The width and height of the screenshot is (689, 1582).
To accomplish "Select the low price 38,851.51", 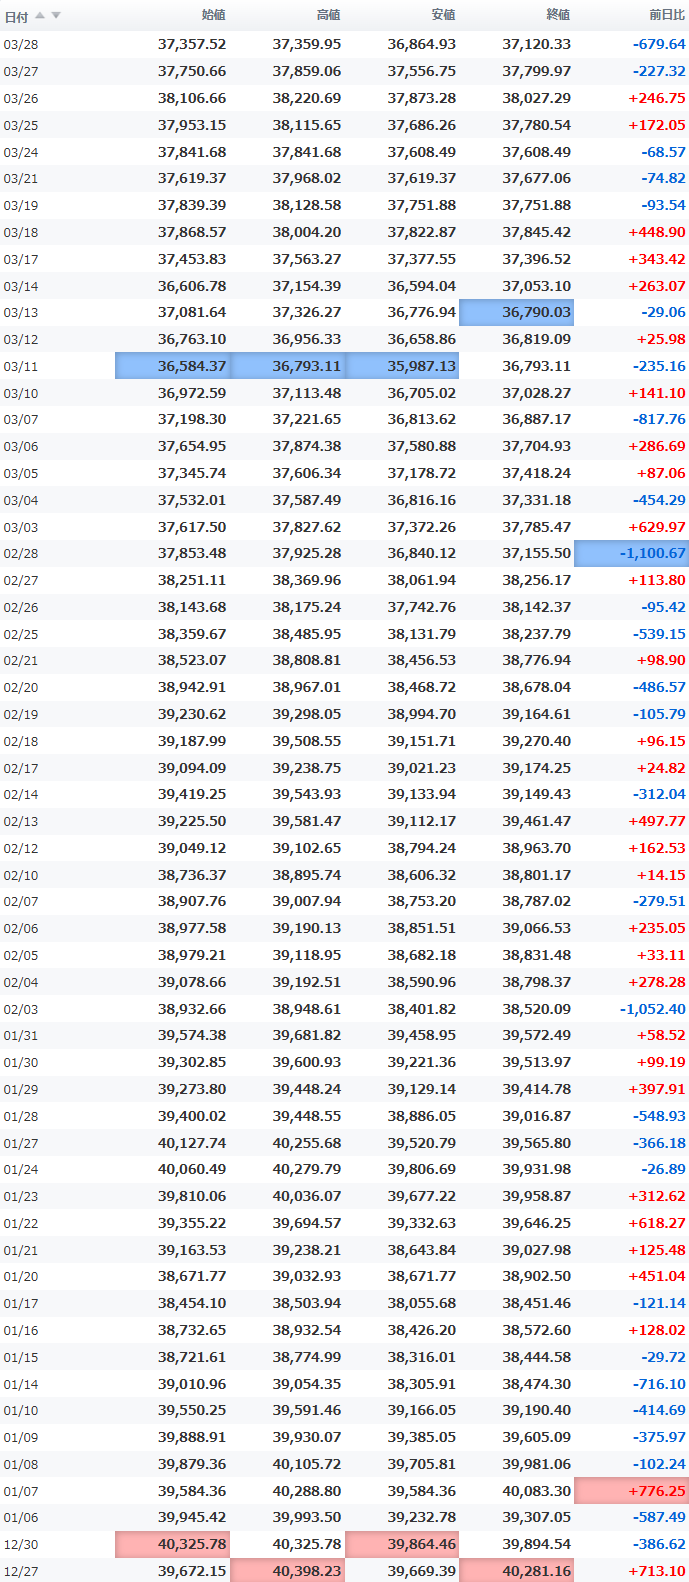I will pos(422,928).
